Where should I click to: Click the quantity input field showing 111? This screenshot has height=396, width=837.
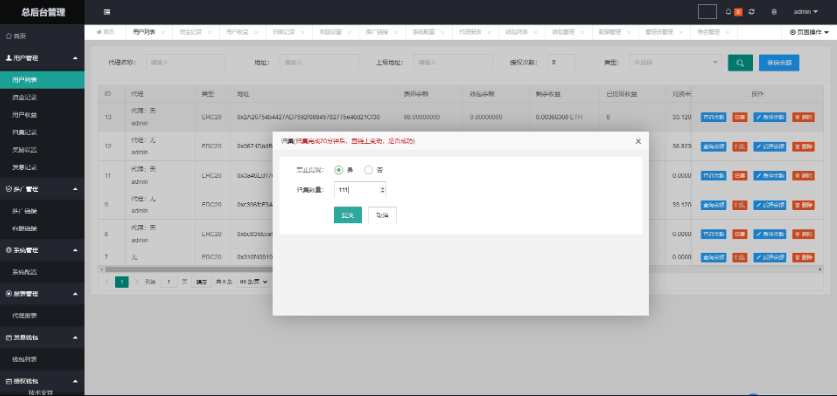pyautogui.click(x=360, y=189)
